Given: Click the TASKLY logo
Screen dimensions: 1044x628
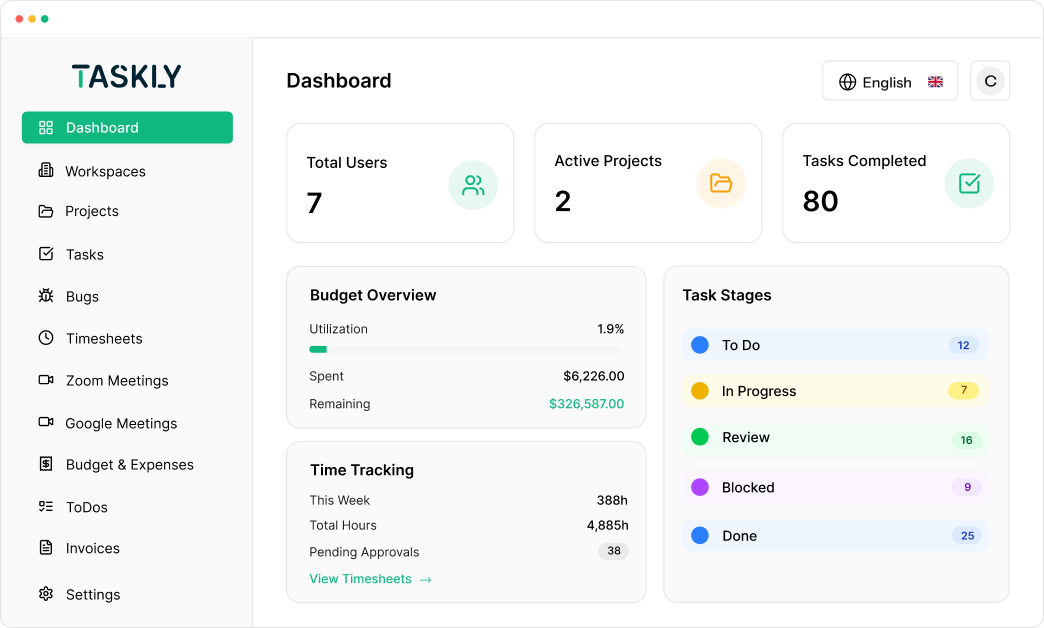Looking at the screenshot, I should 127,76.
